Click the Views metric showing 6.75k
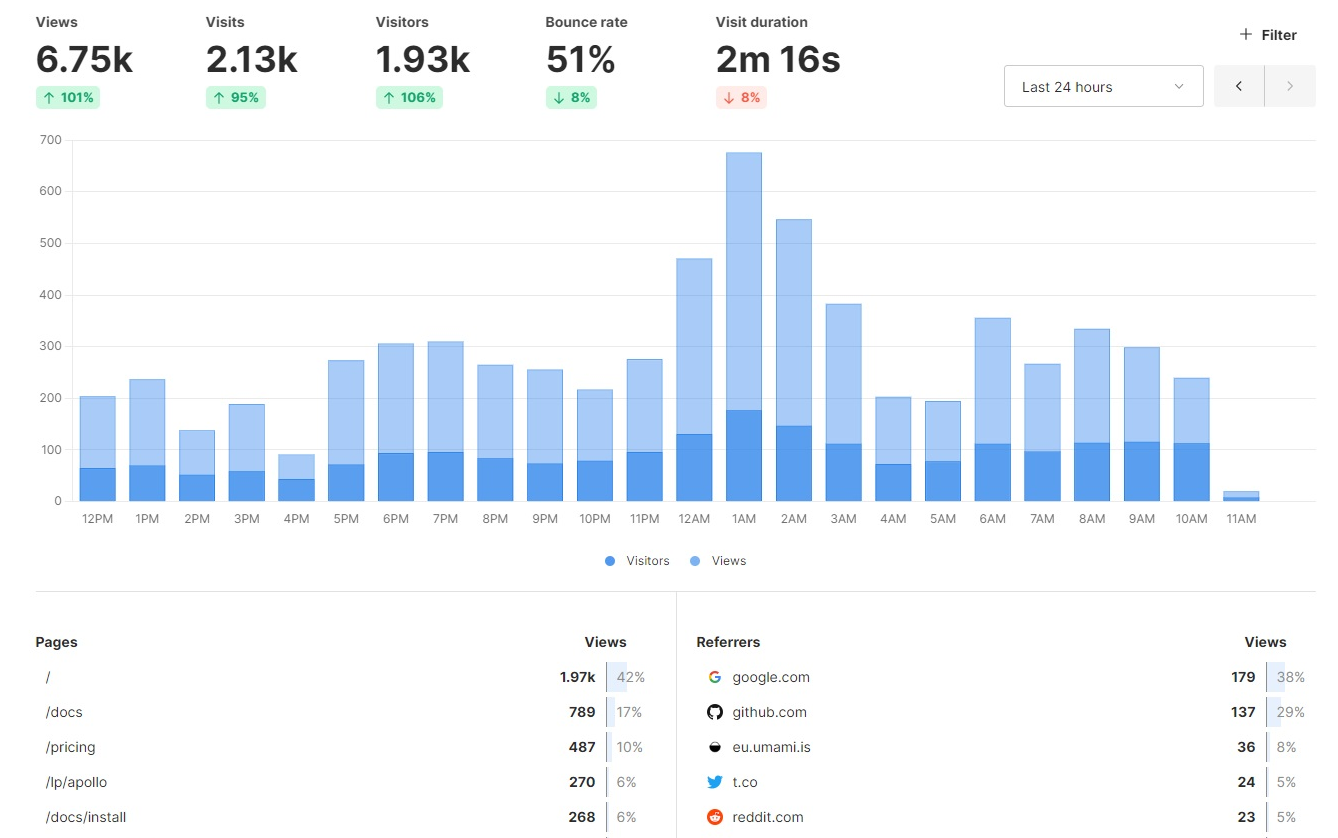 pyautogui.click(x=84, y=60)
